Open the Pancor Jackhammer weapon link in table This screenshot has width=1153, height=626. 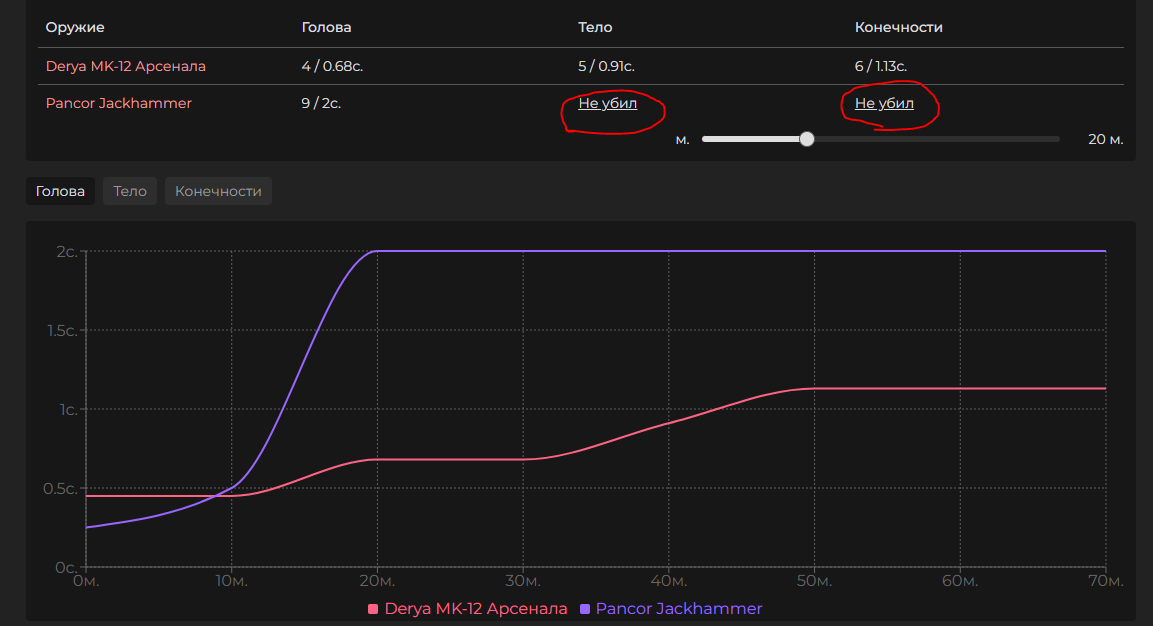point(118,103)
